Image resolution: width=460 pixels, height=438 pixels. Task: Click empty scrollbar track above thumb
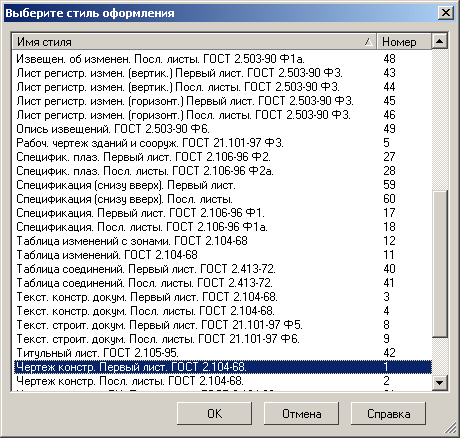tap(439, 120)
